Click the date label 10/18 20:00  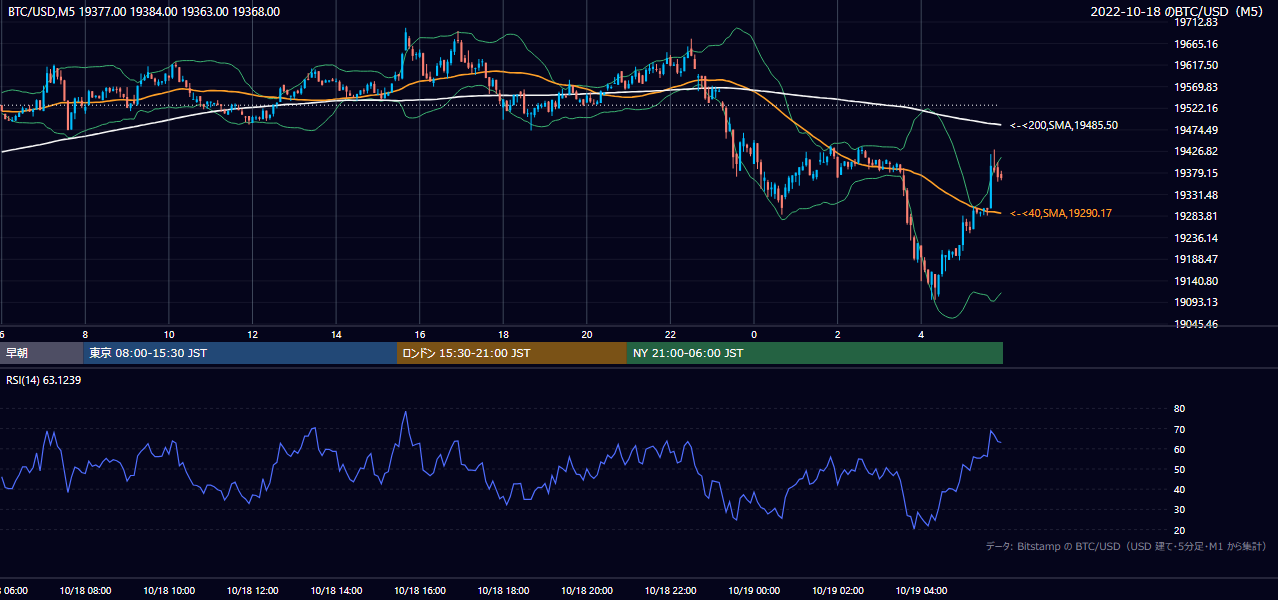pos(588,591)
